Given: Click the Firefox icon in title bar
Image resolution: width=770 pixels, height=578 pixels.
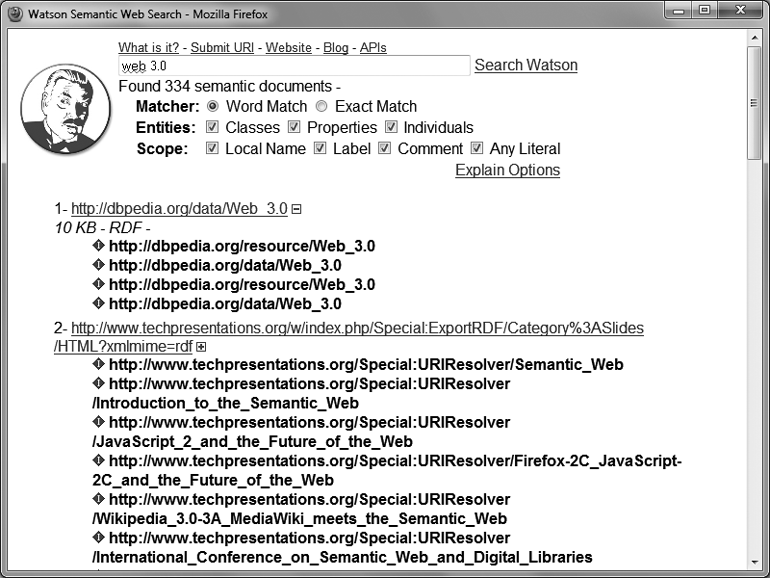Looking at the screenshot, I should coord(14,15).
